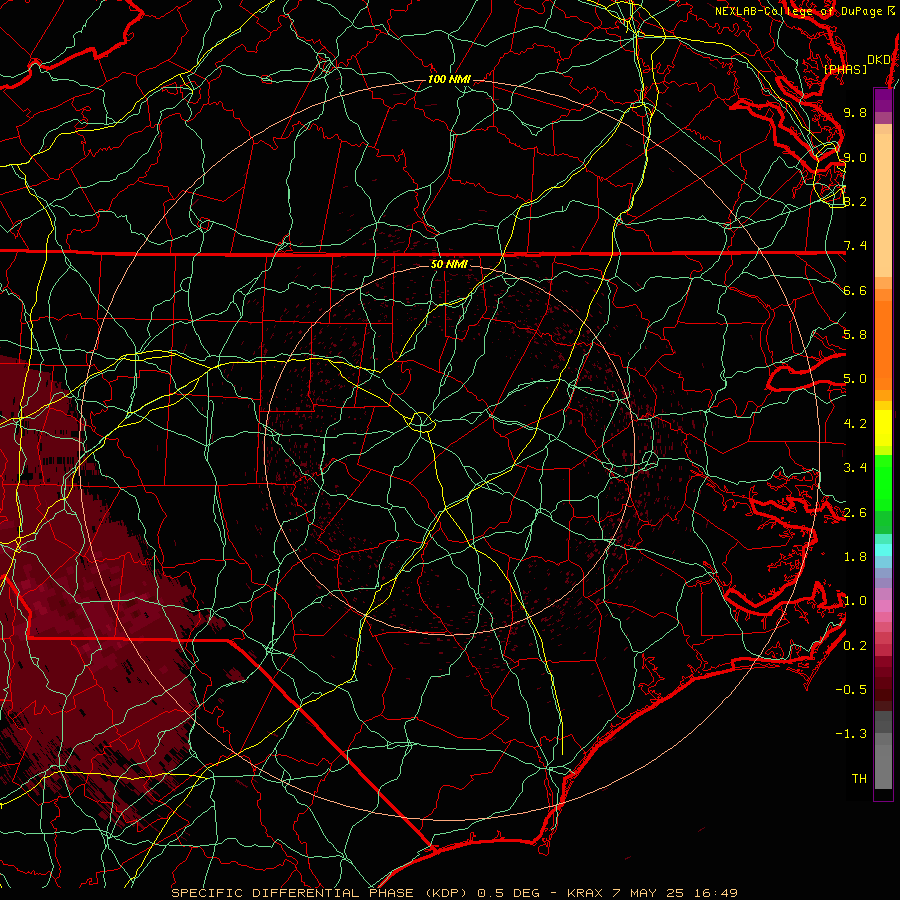The image size is (900, 900).
Task: Click the 5.0 value on the color scale
Action: click(855, 379)
